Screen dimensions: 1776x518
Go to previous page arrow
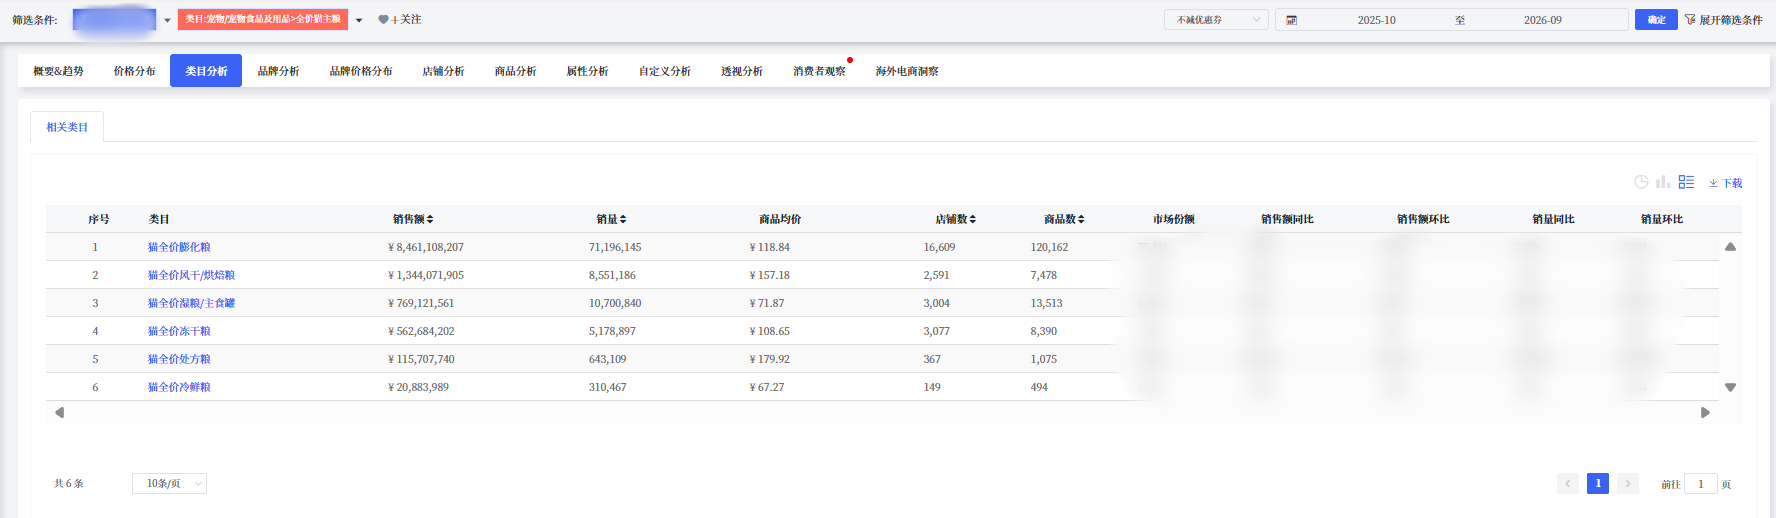pyautogui.click(x=1568, y=484)
